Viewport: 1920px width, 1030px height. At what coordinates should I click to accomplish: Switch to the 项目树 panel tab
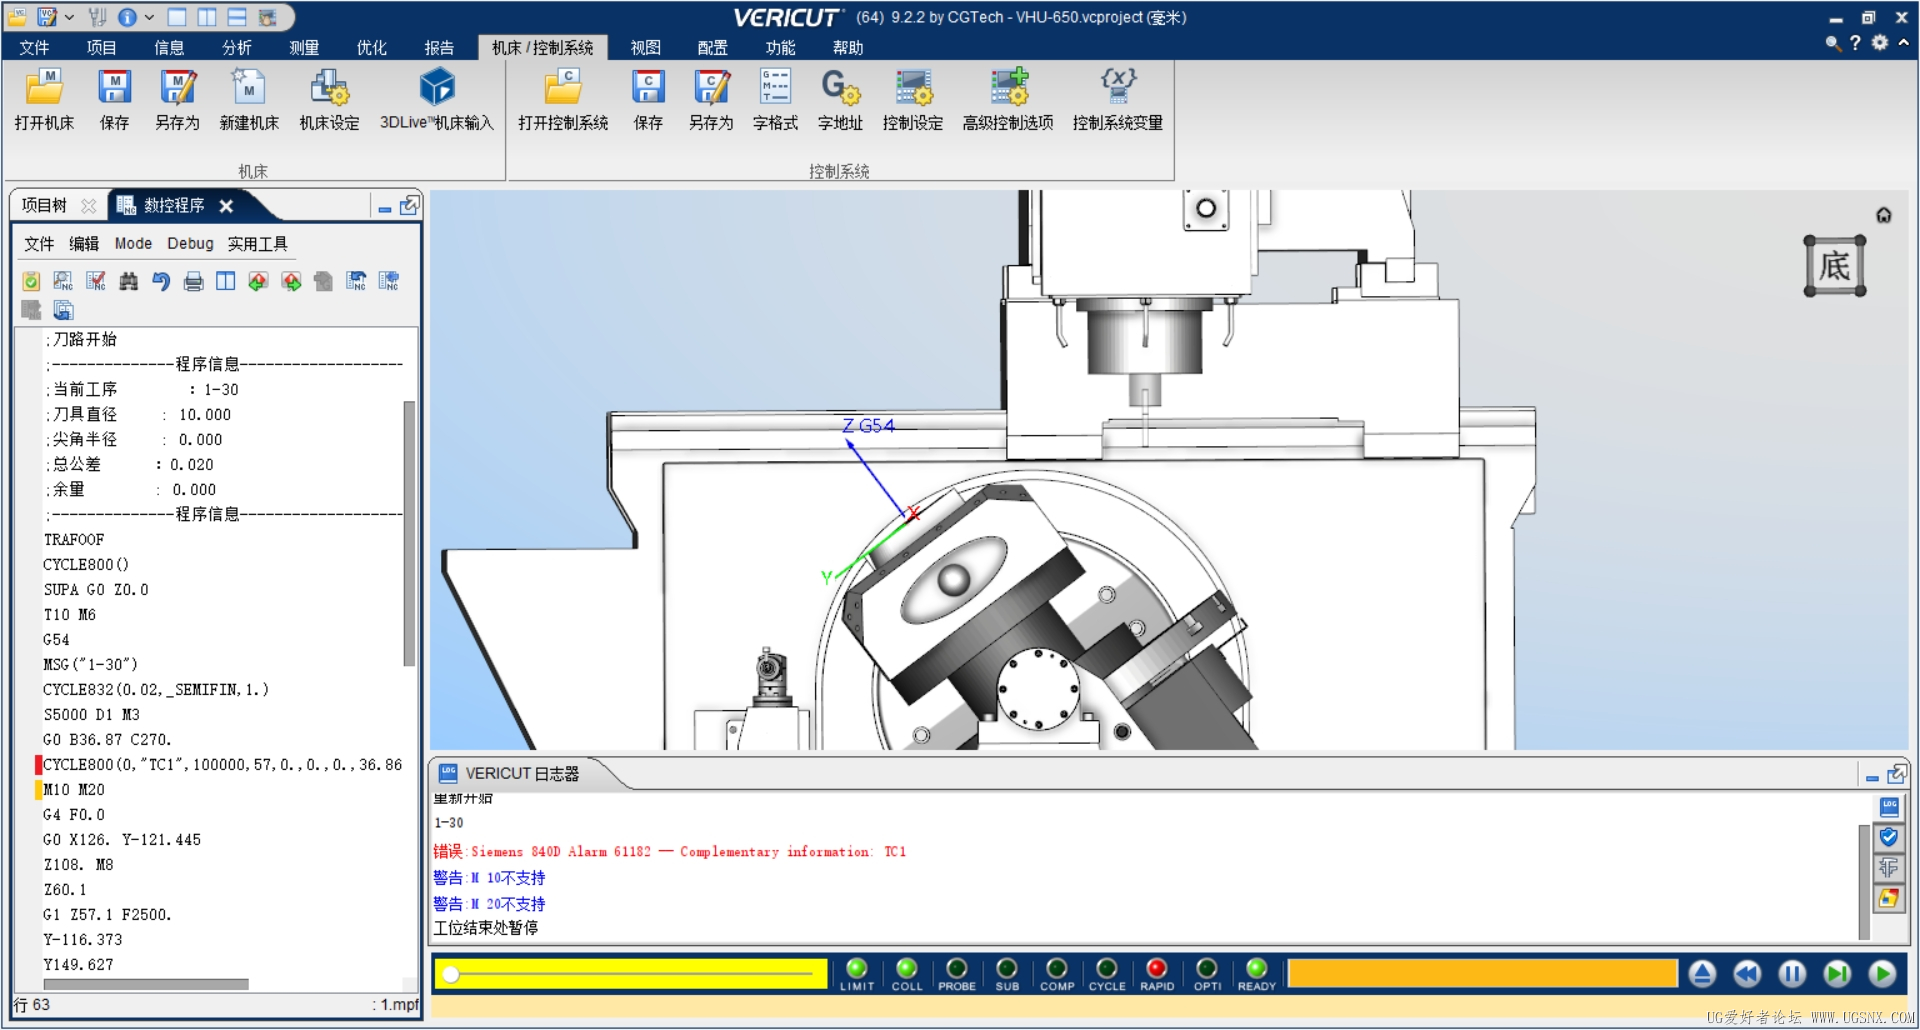coord(45,205)
